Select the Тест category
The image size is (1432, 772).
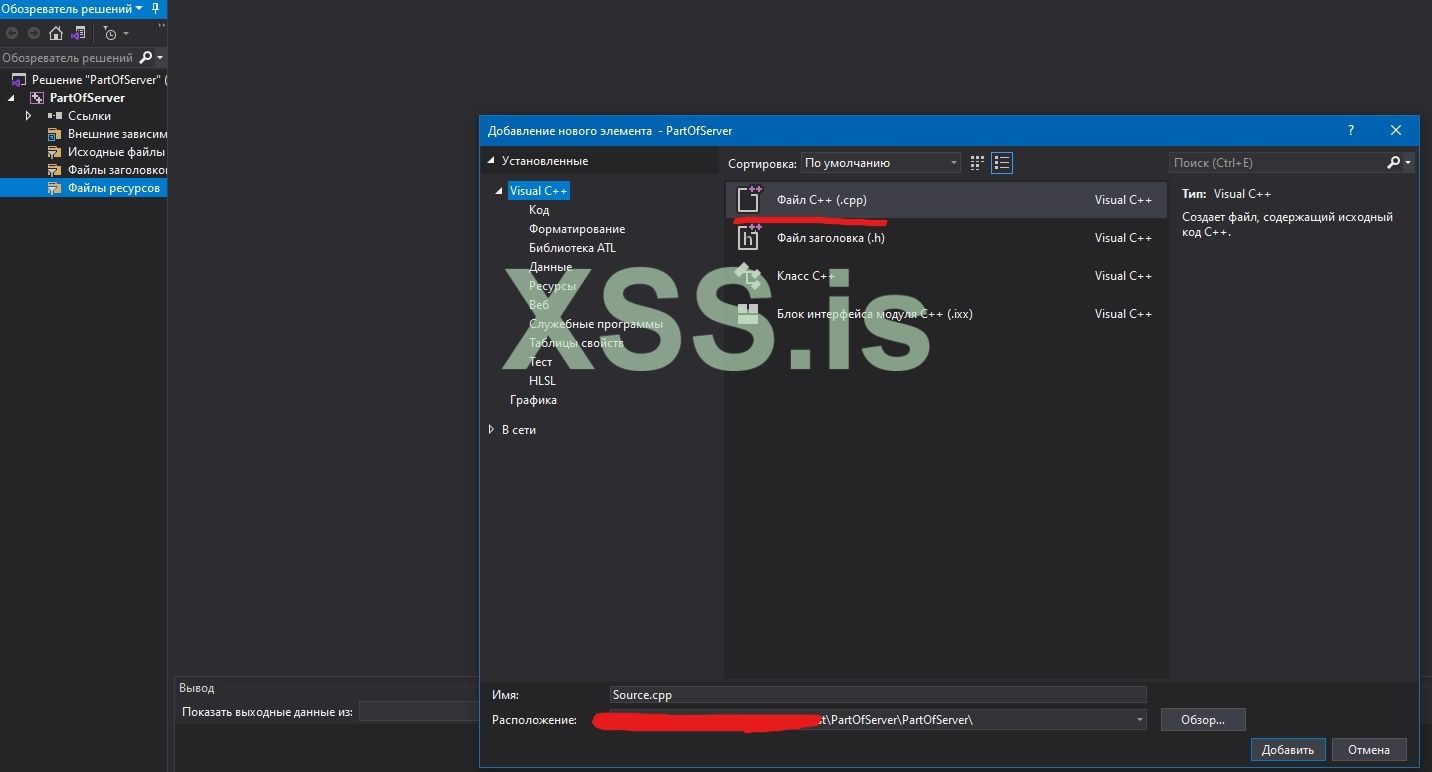click(x=541, y=362)
